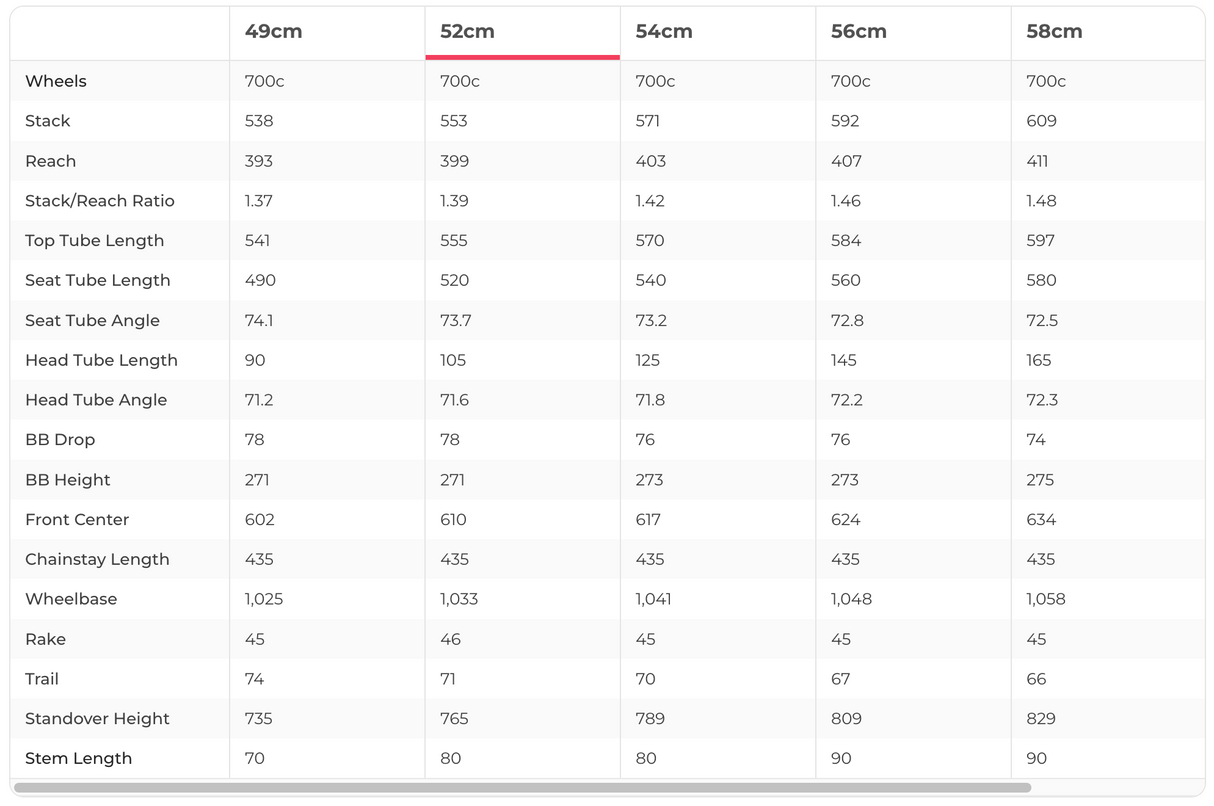Screen dimensions: 1214x806
Task: Select the Head Tube Angle row label
Action: coord(96,400)
